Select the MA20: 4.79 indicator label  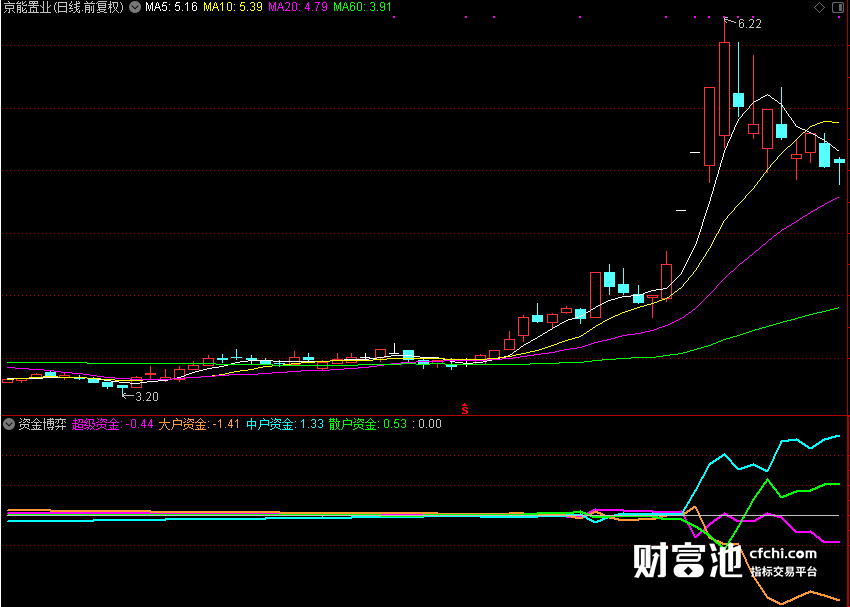[x=298, y=8]
